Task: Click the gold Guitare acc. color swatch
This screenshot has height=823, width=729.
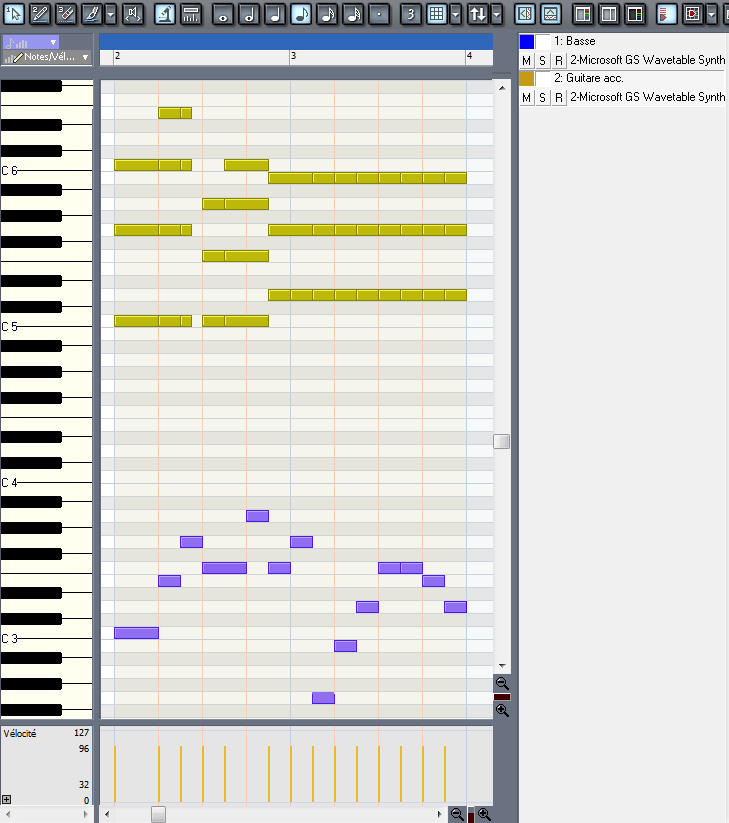Action: click(527, 78)
